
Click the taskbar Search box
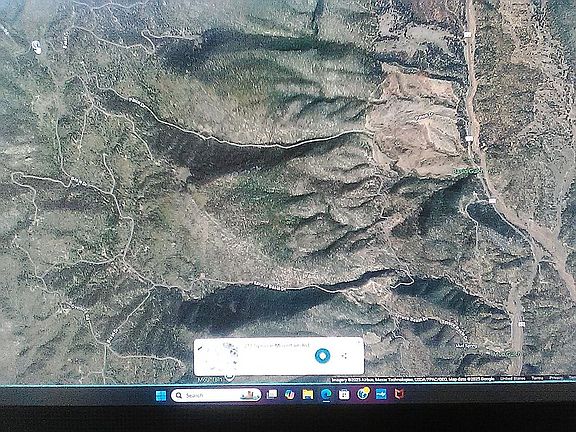(216, 395)
